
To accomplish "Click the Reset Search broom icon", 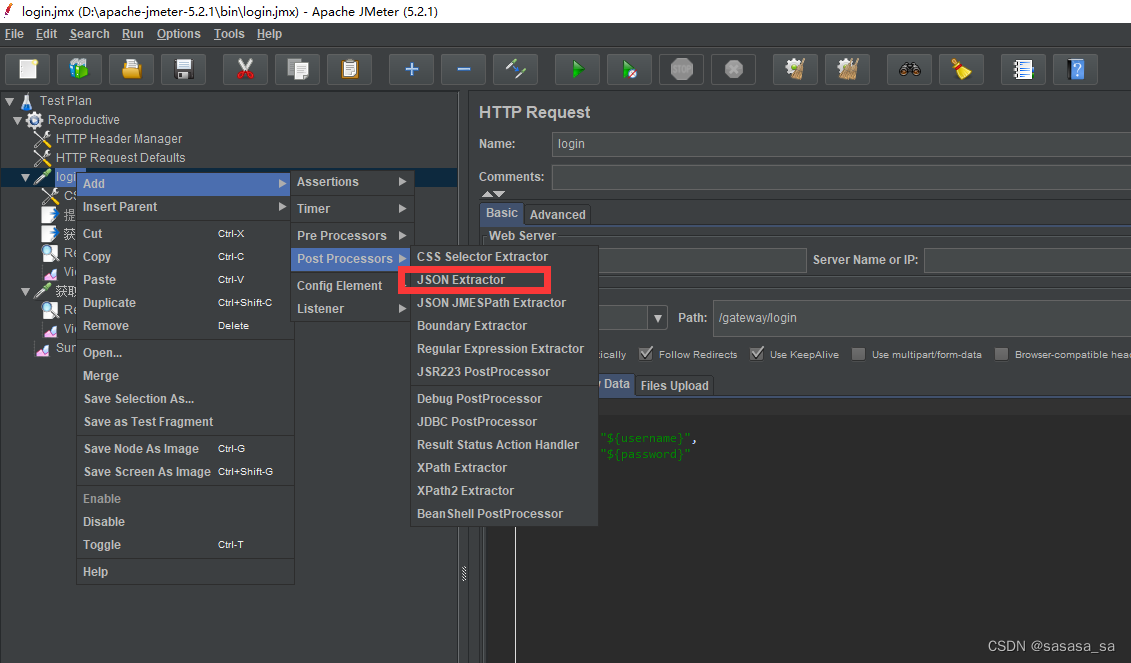I will pyautogui.click(x=961, y=69).
